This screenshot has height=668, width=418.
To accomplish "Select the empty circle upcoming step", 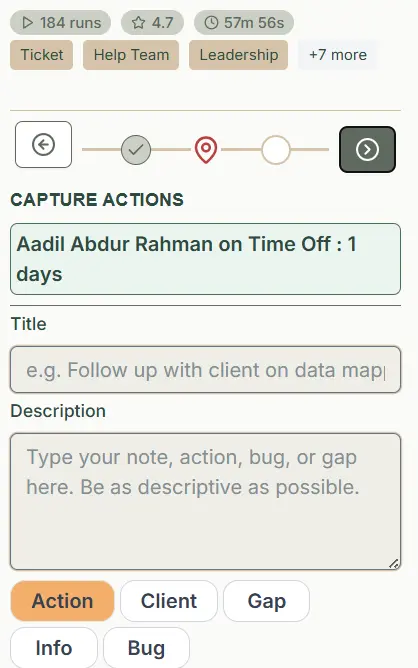I will pyautogui.click(x=276, y=150).
